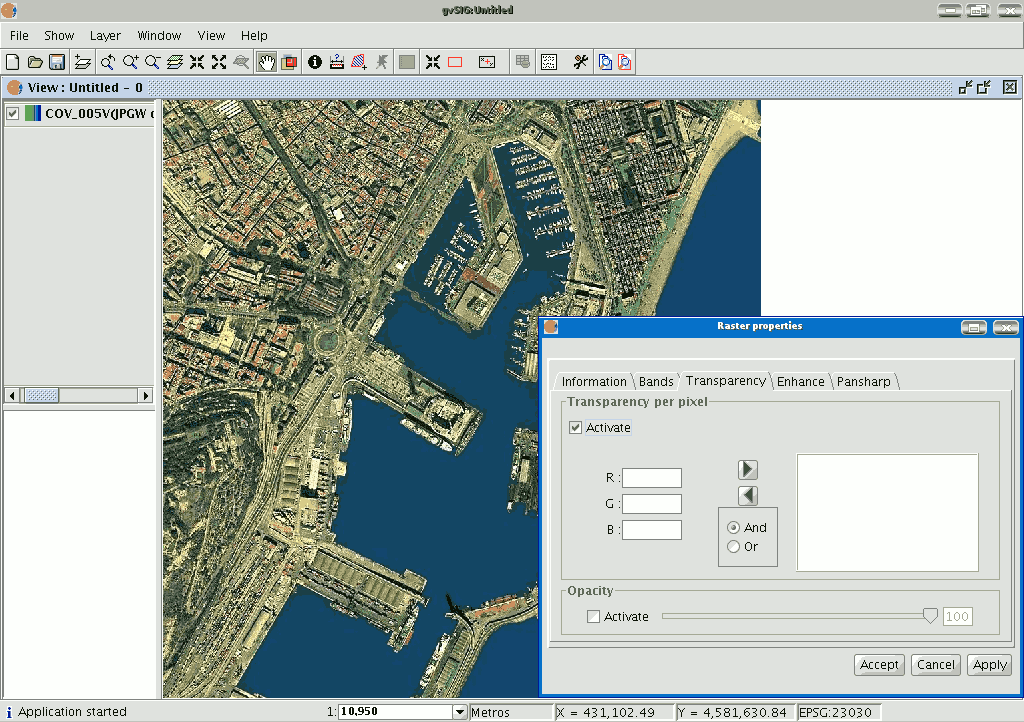Save the project using the floppy disk icon
Screen dimensions: 1024x722
57,62
